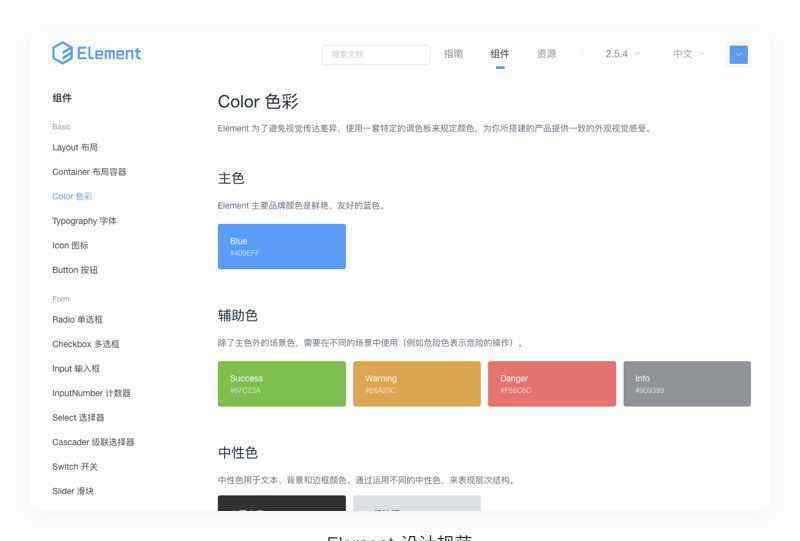
Task: Open InputNumber 计数器 in sidebar
Action: tap(91, 393)
